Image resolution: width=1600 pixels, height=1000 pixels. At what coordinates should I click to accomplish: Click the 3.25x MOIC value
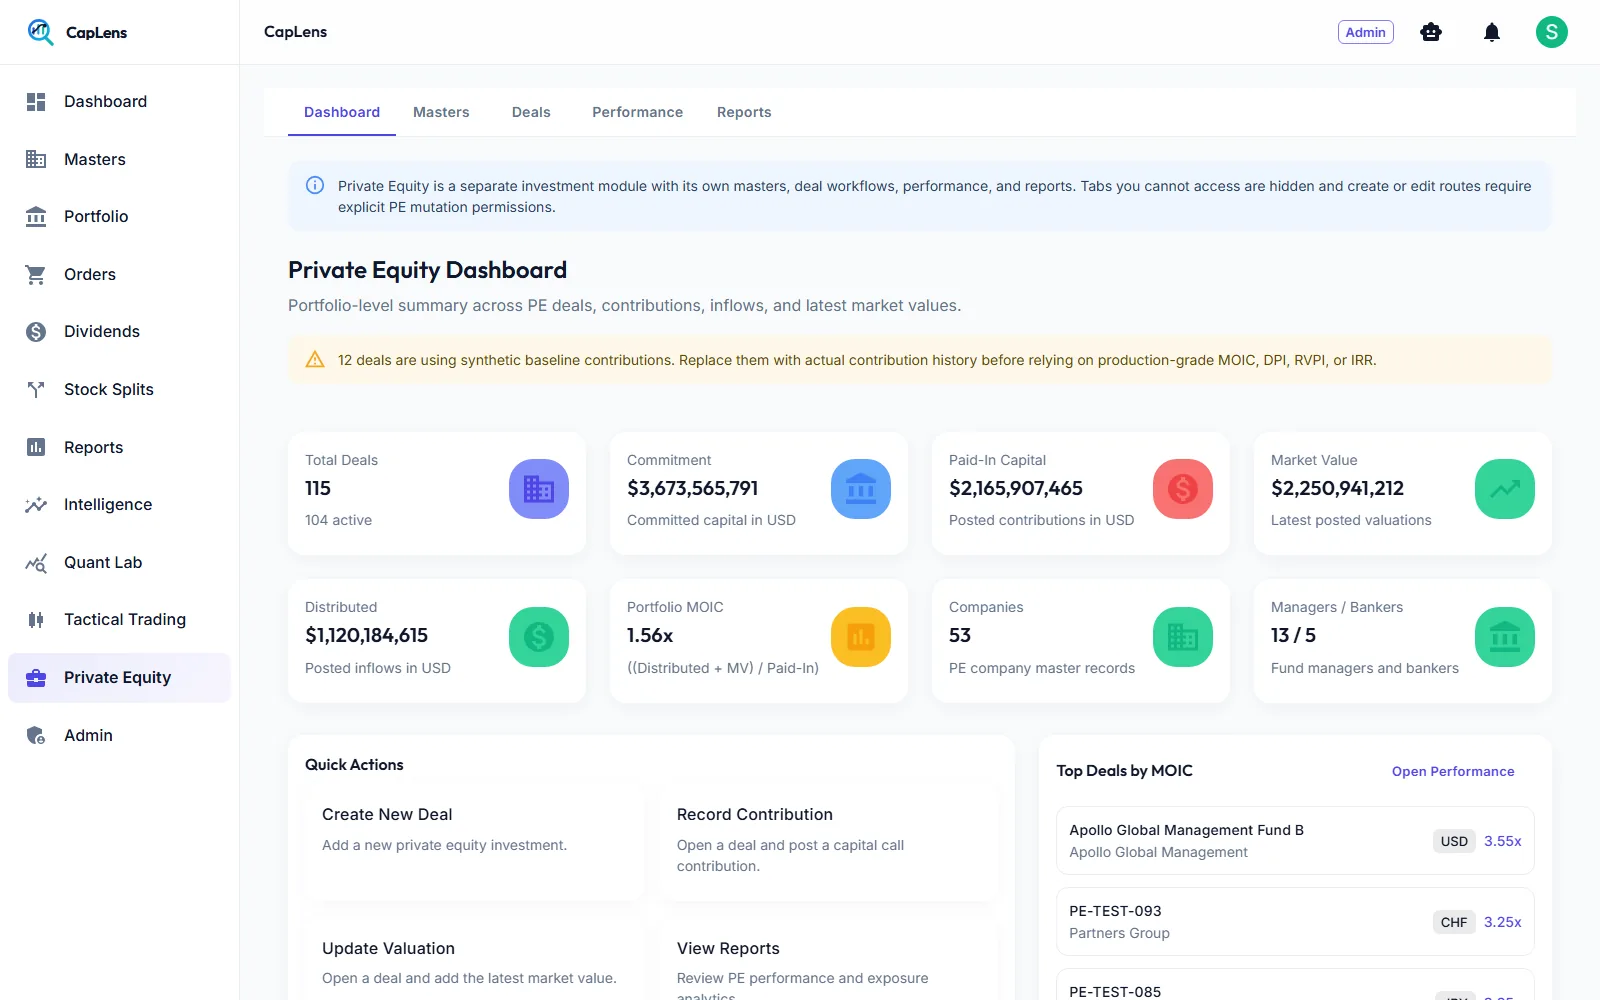[x=1502, y=922]
